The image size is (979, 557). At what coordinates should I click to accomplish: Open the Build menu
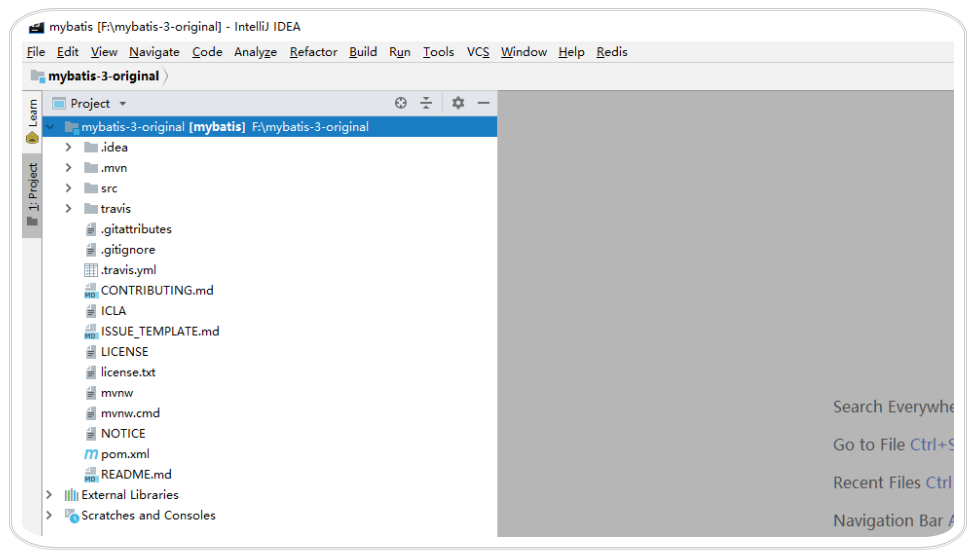click(x=363, y=52)
